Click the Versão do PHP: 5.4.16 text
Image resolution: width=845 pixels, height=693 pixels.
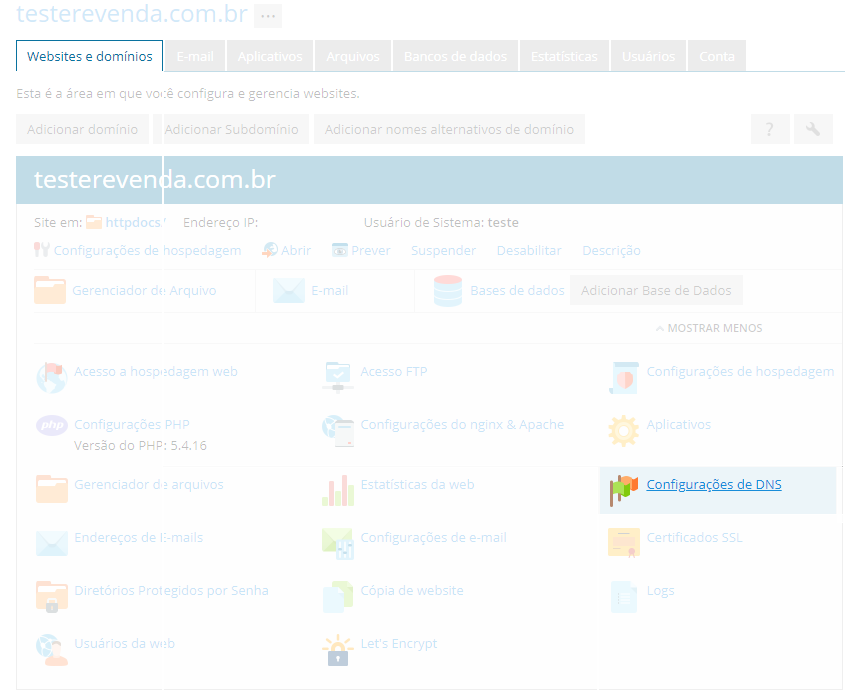coord(140,445)
